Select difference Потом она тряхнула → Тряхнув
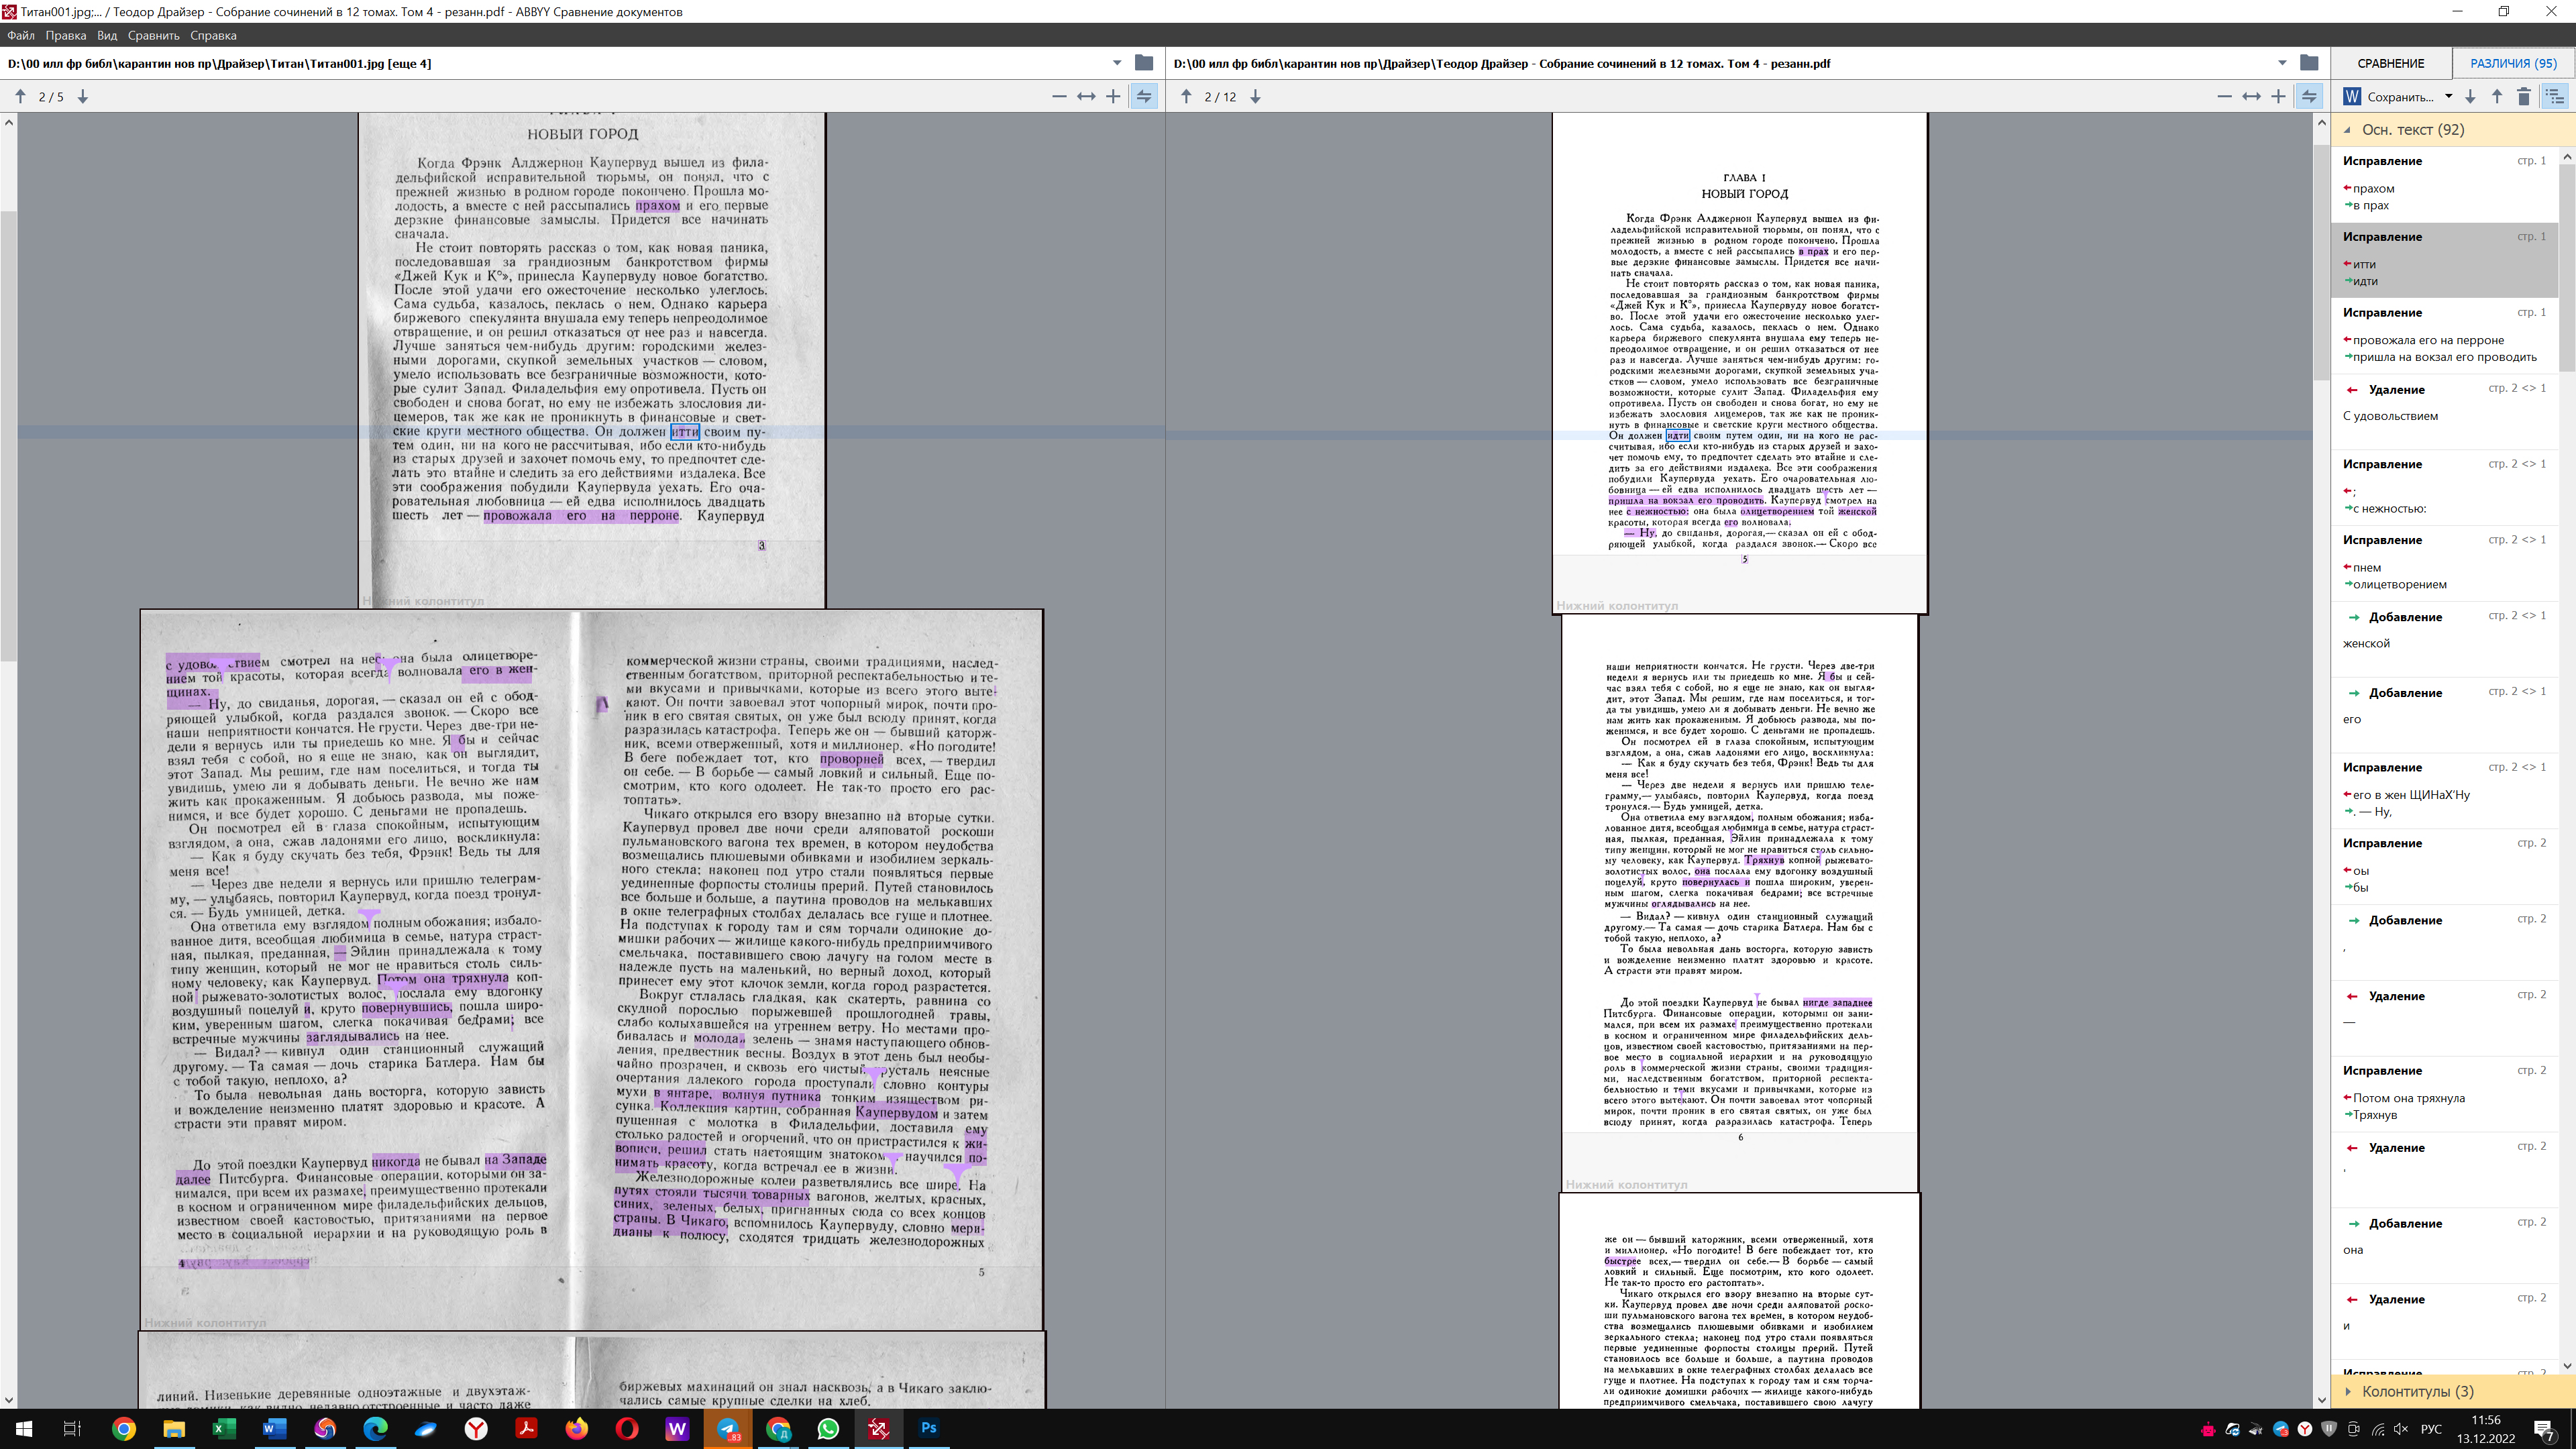 pyautogui.click(x=2444, y=1094)
